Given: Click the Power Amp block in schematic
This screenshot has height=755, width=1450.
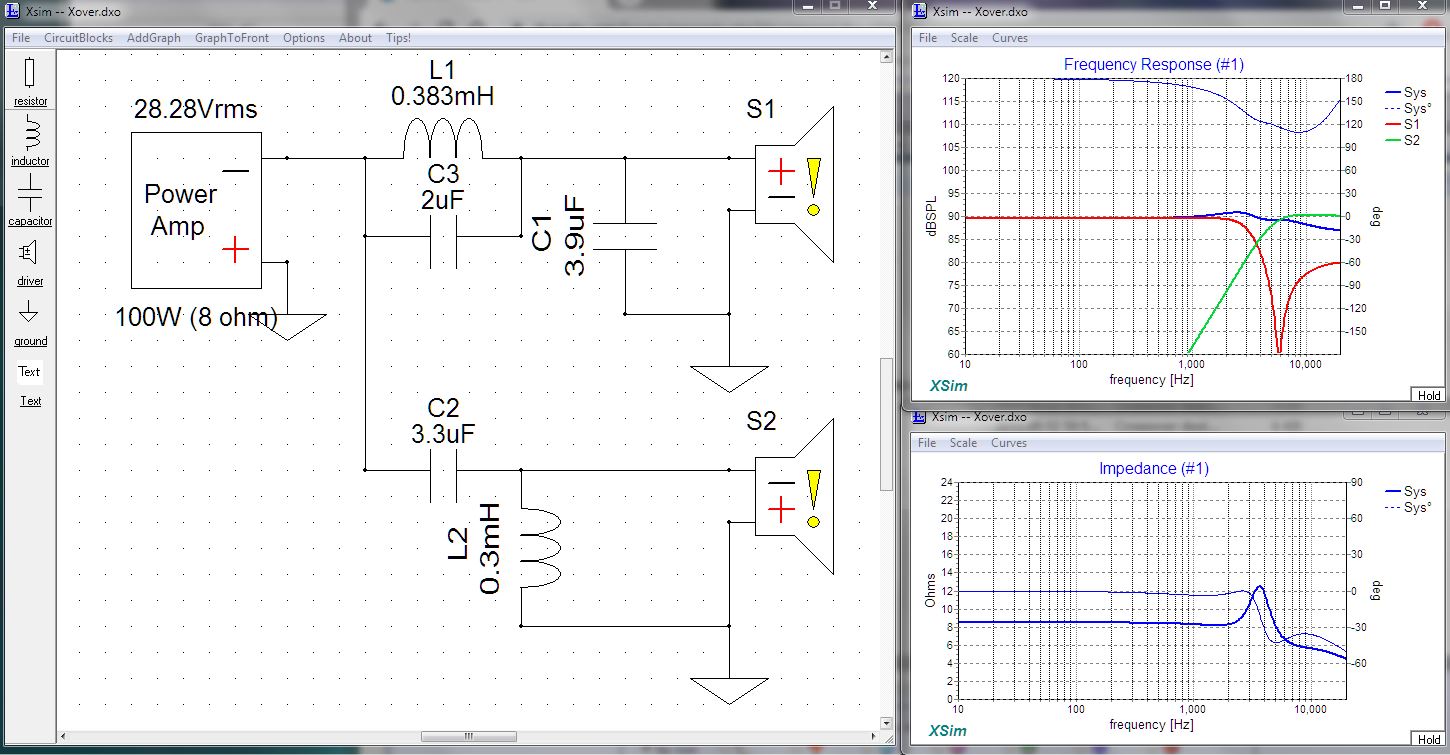Looking at the screenshot, I should click(x=197, y=211).
